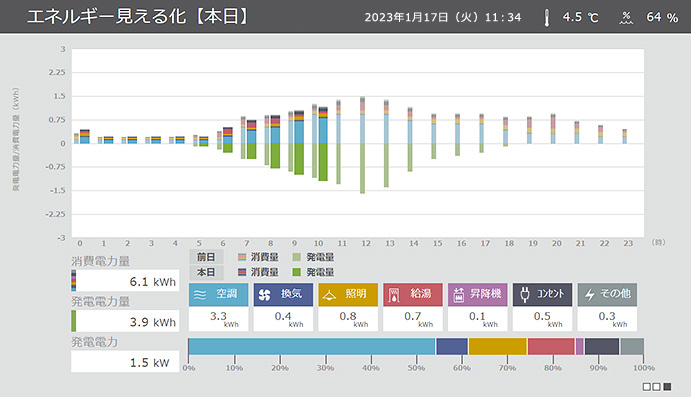
Task: Select the 本日 legend tab
Action: click(x=206, y=272)
